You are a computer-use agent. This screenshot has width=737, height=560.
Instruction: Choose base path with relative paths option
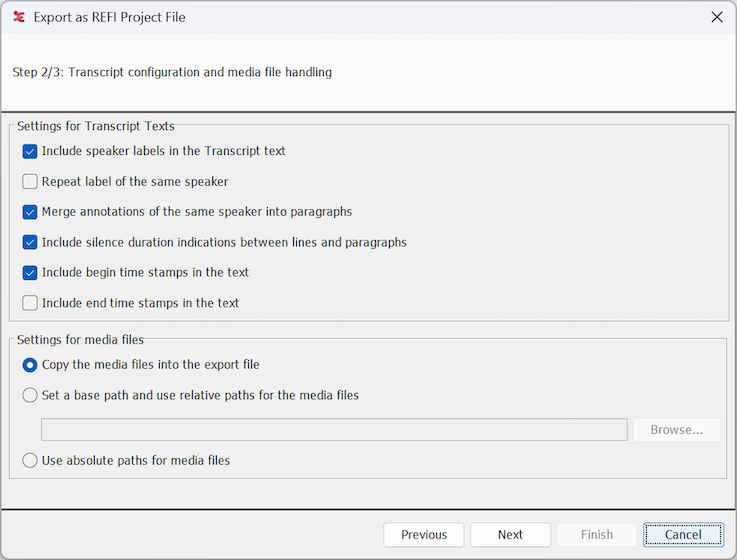click(30, 395)
